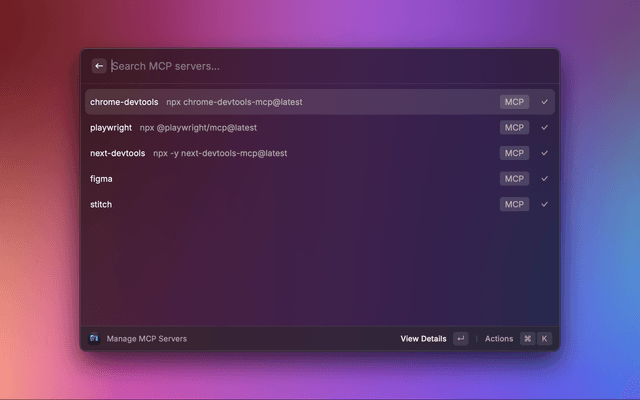The width and height of the screenshot is (640, 400).
Task: Select the playwright server row
Action: coord(300,128)
